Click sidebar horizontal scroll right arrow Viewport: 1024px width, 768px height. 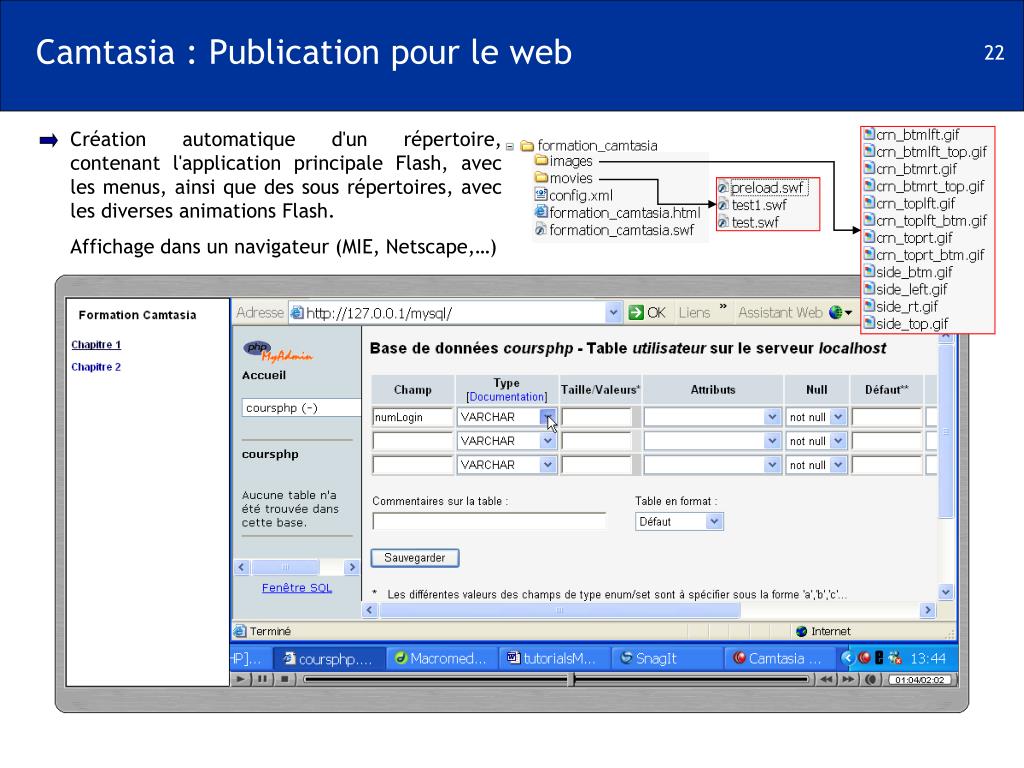pyautogui.click(x=352, y=567)
